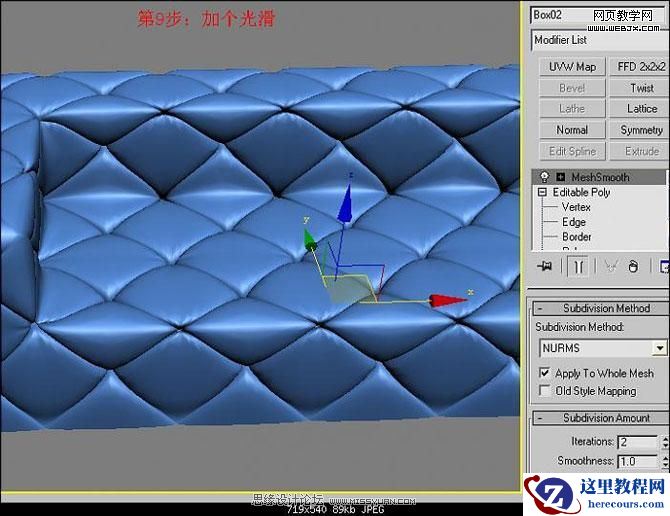This screenshot has width=670, height=516.
Task: Toggle the MeshSmooth lightbulb on/off icon
Action: click(544, 176)
